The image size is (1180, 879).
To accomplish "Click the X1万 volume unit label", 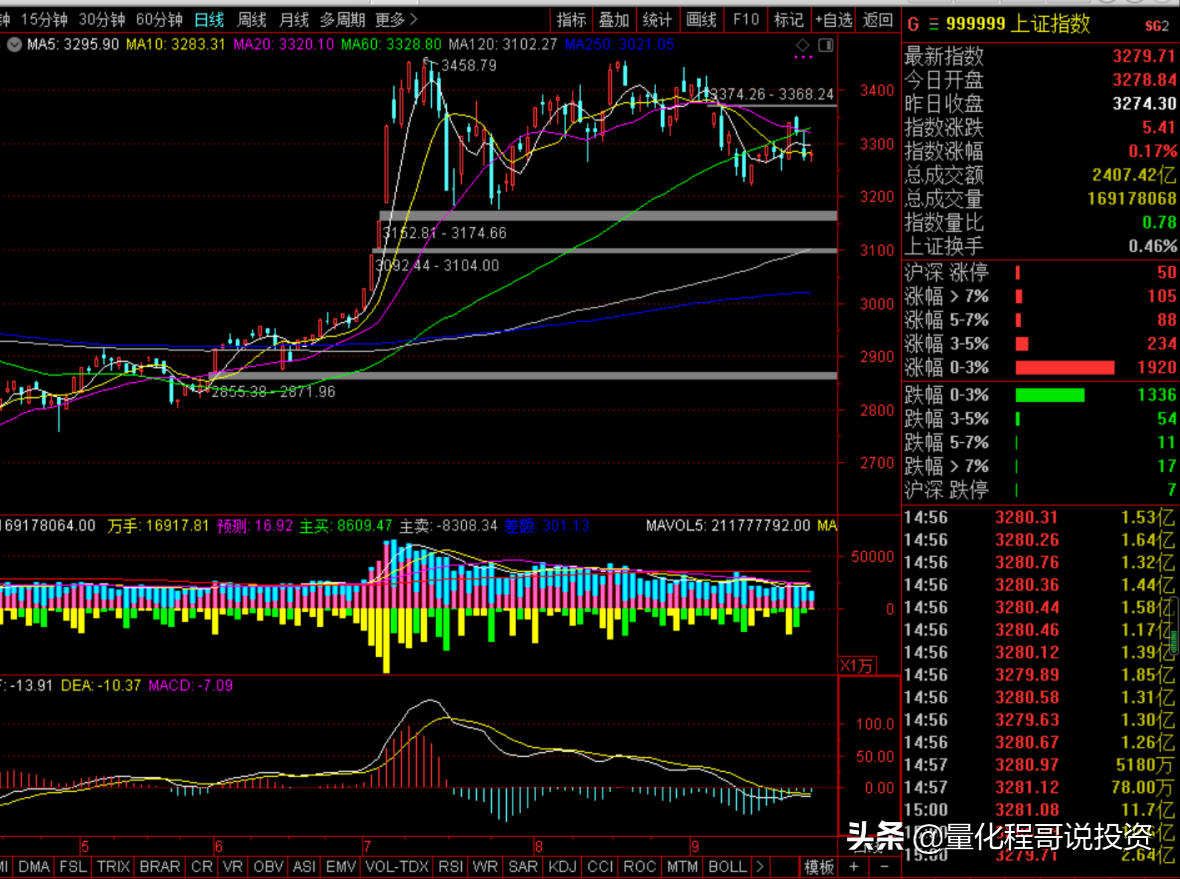I will [x=857, y=665].
